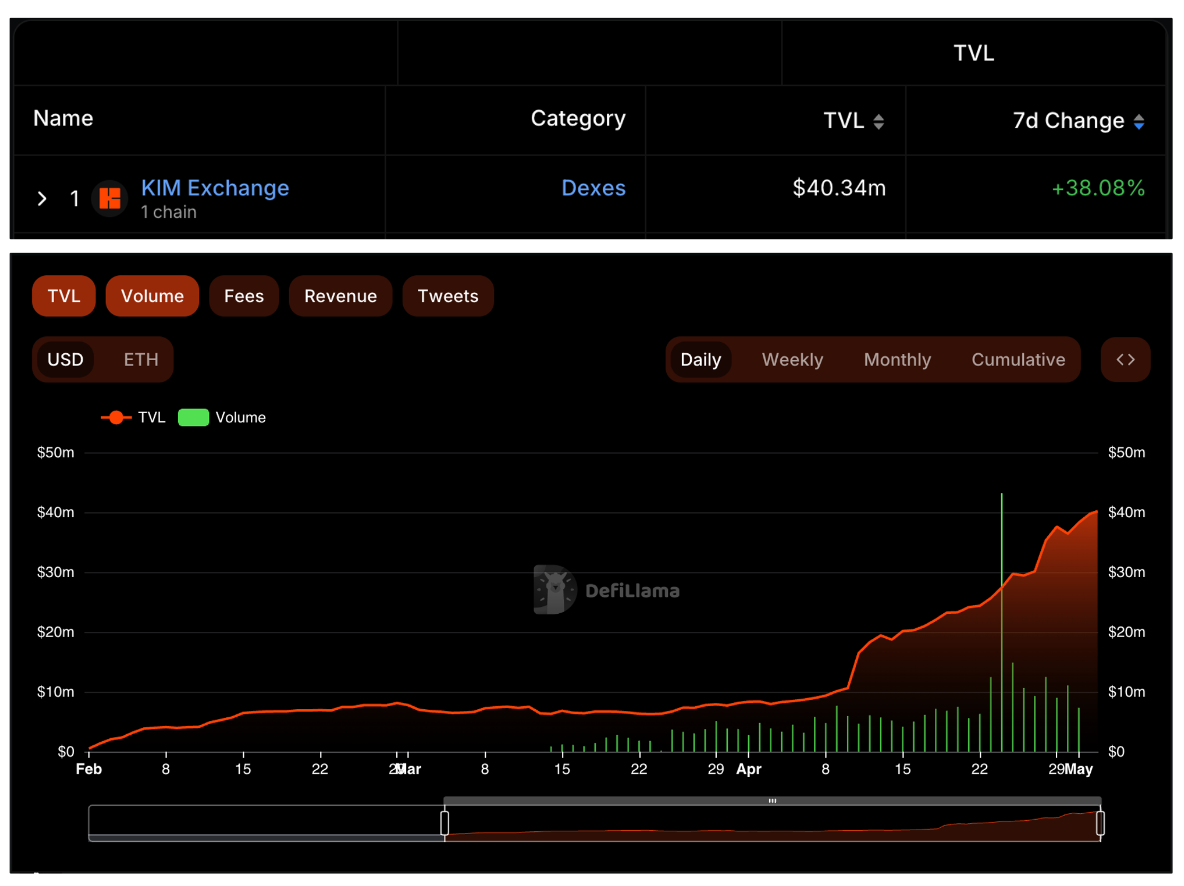Switch to the Monthly interval tab
This screenshot has height=886, width=1184.
(897, 360)
